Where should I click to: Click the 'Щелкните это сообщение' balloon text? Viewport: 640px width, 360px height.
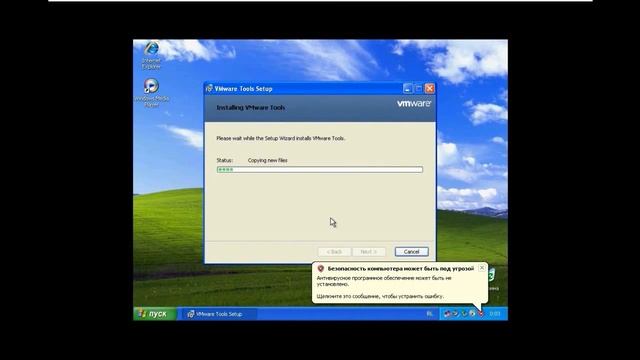tap(380, 296)
